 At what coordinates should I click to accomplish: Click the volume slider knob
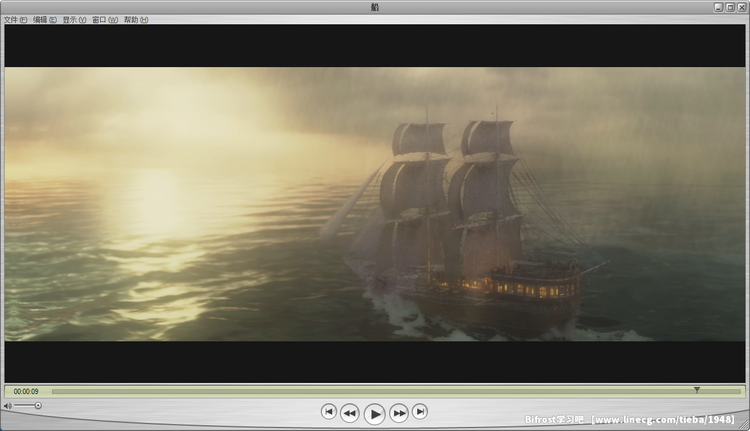38,406
